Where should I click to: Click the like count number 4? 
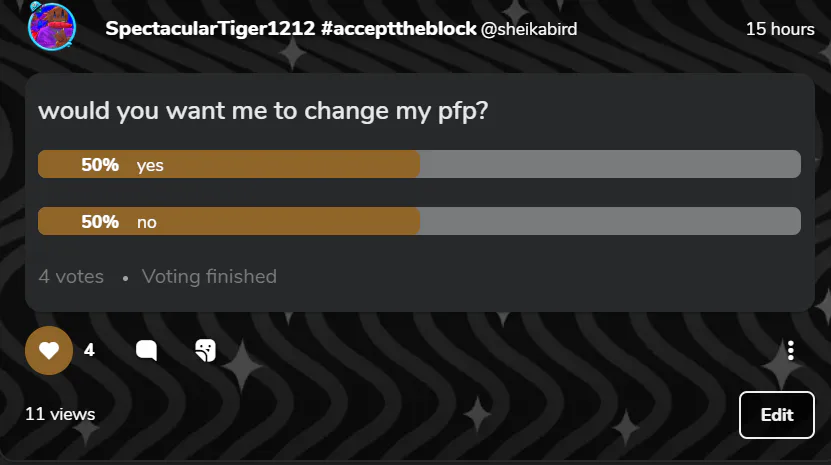89,350
